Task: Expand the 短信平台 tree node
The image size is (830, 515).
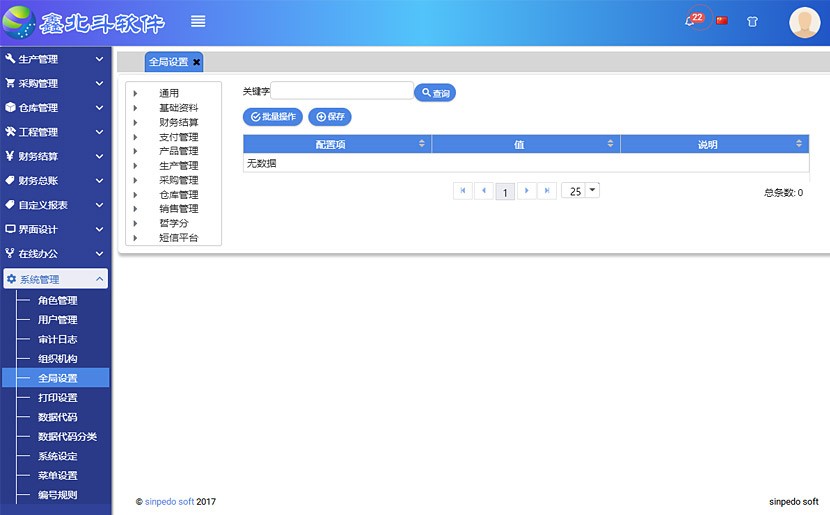Action: point(135,238)
